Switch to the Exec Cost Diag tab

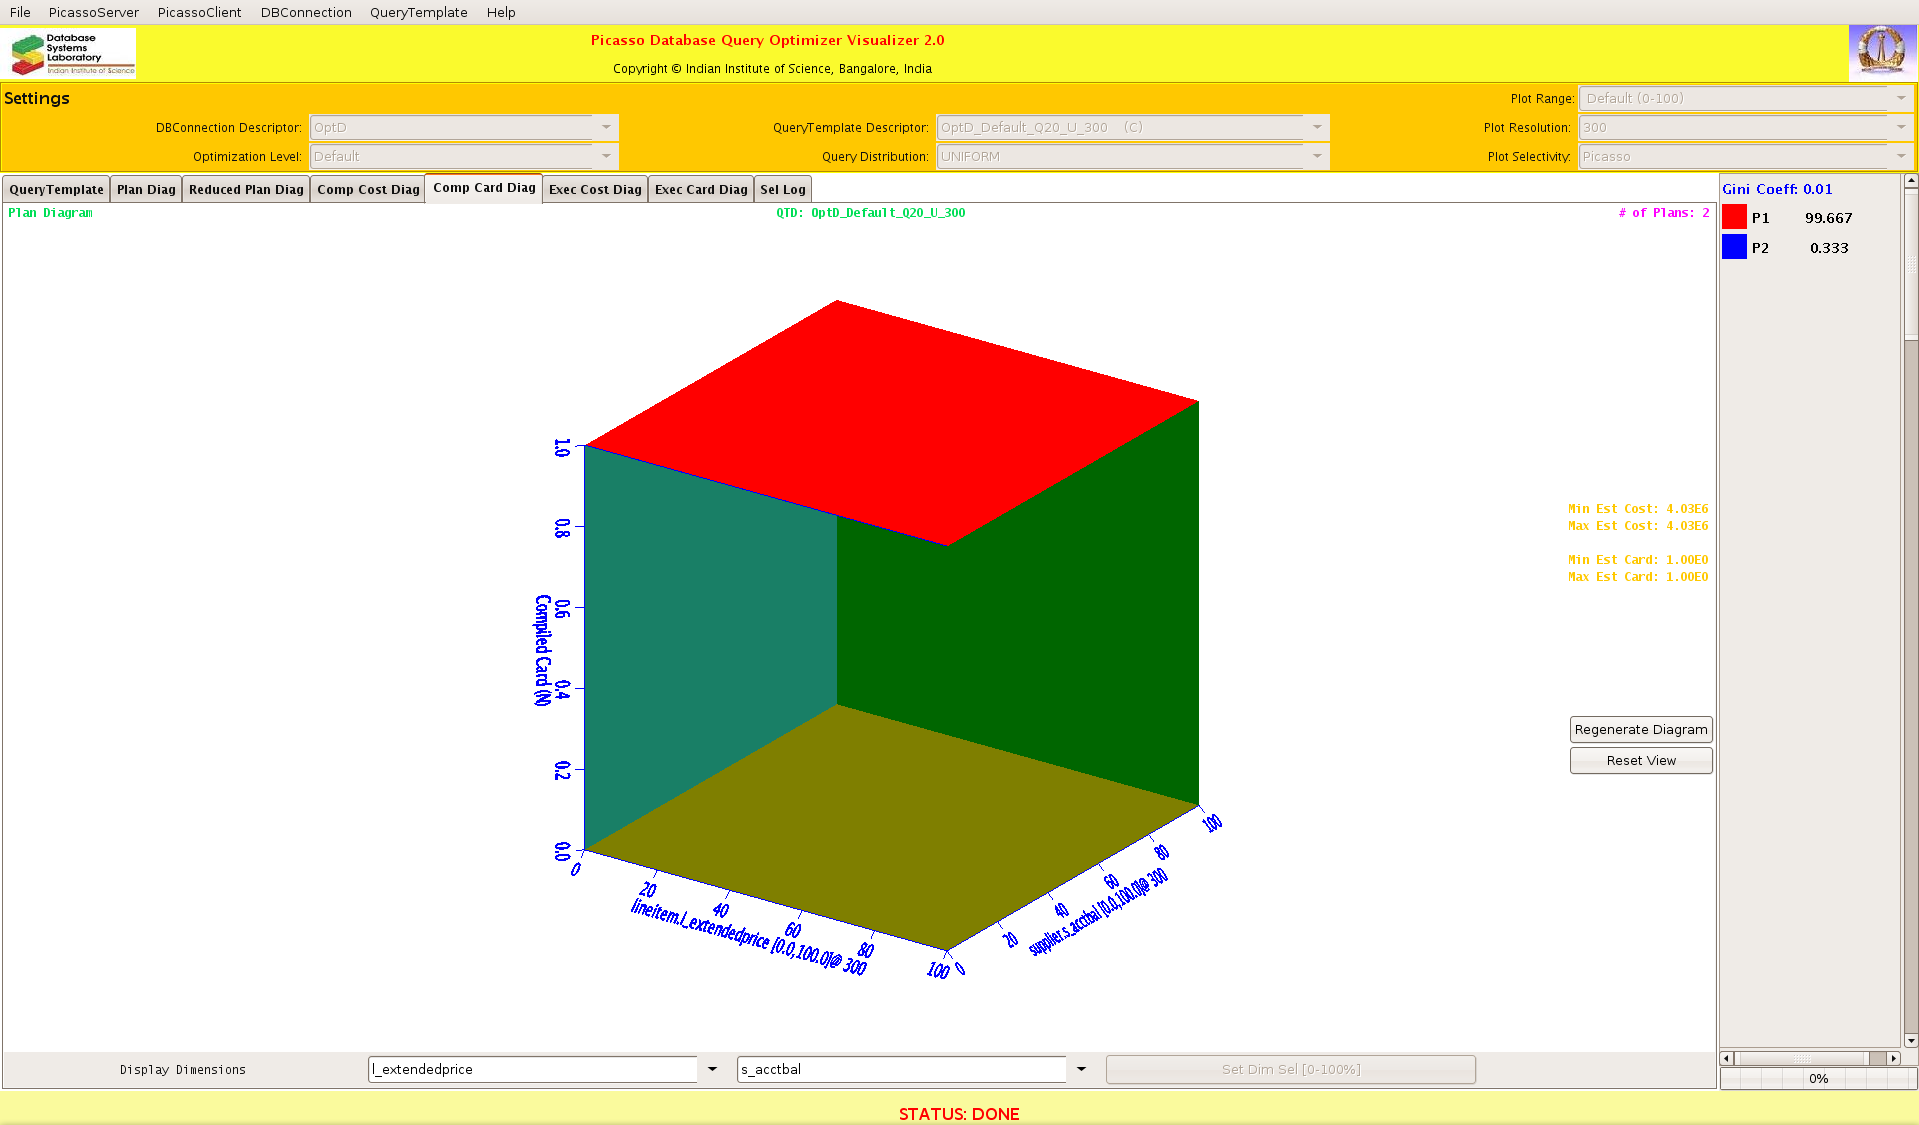pyautogui.click(x=595, y=190)
